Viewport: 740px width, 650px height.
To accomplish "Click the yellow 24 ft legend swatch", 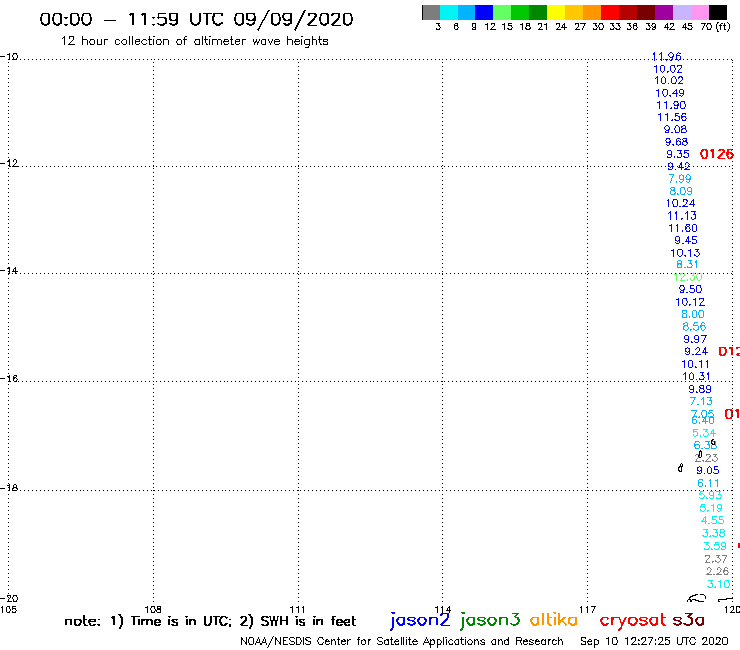I will point(556,12).
